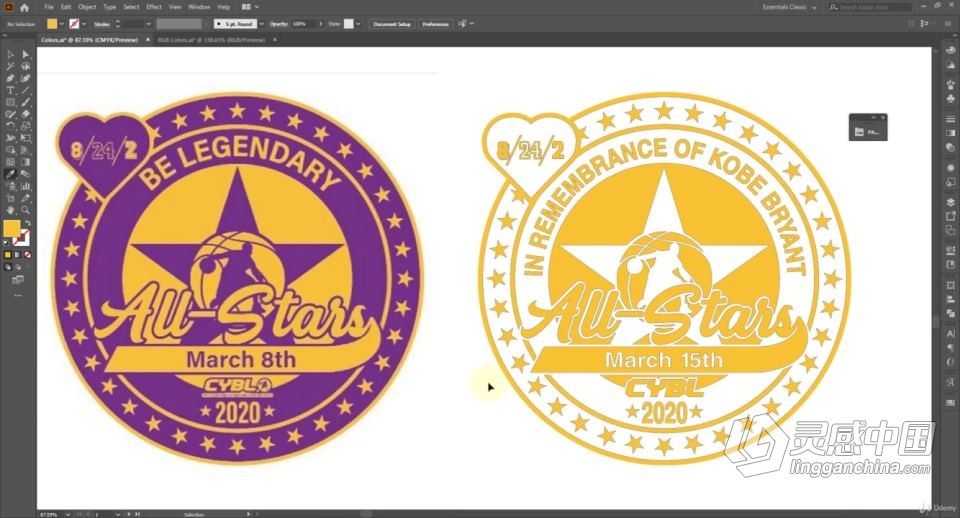Select the Shaper tool
This screenshot has height=518, width=960.
[x=10, y=114]
